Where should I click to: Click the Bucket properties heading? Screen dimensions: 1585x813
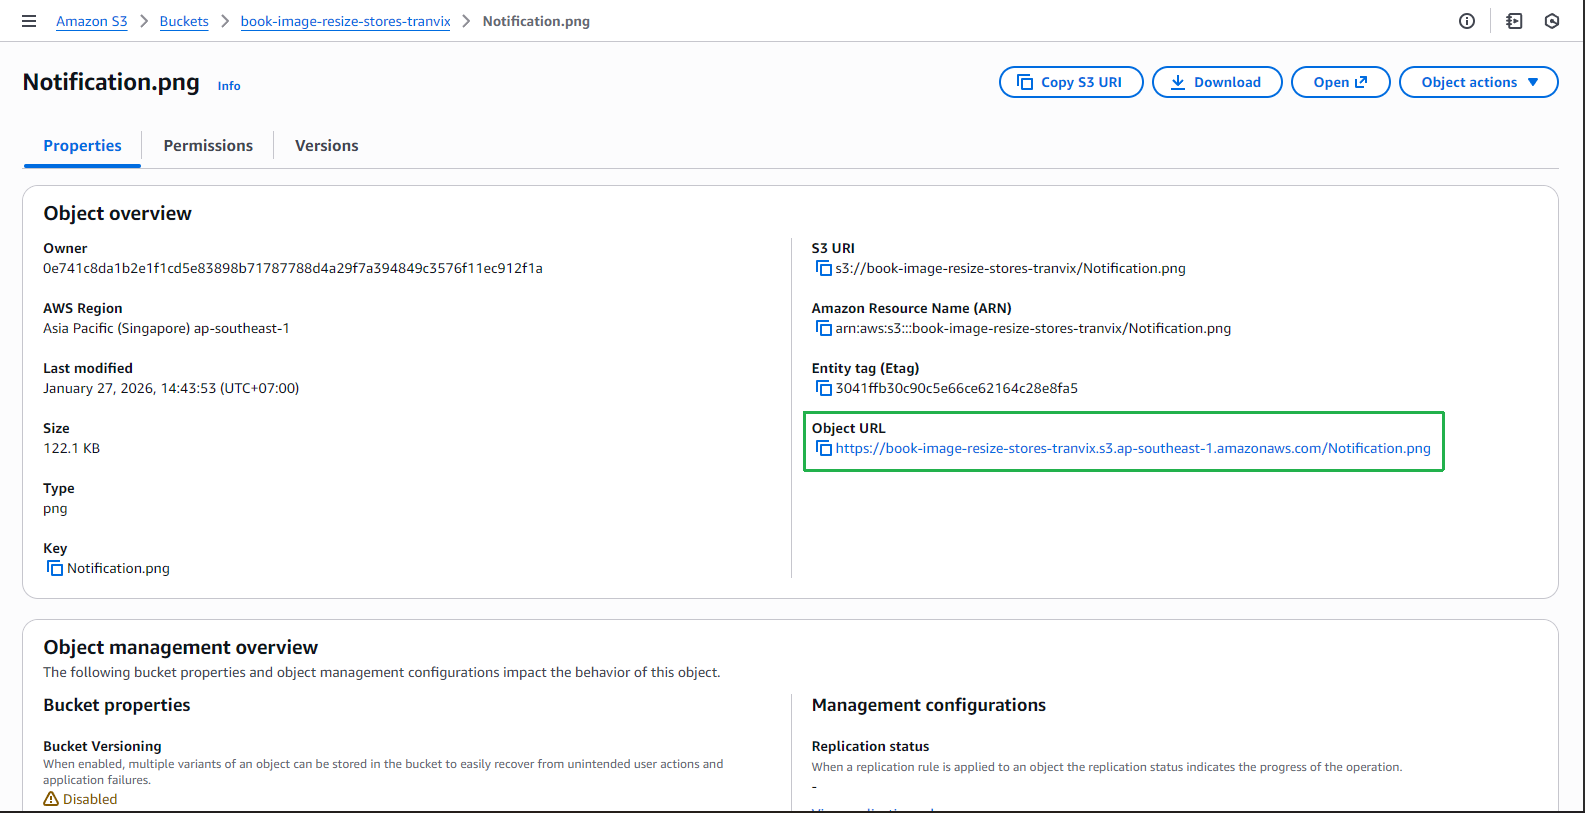tap(117, 705)
